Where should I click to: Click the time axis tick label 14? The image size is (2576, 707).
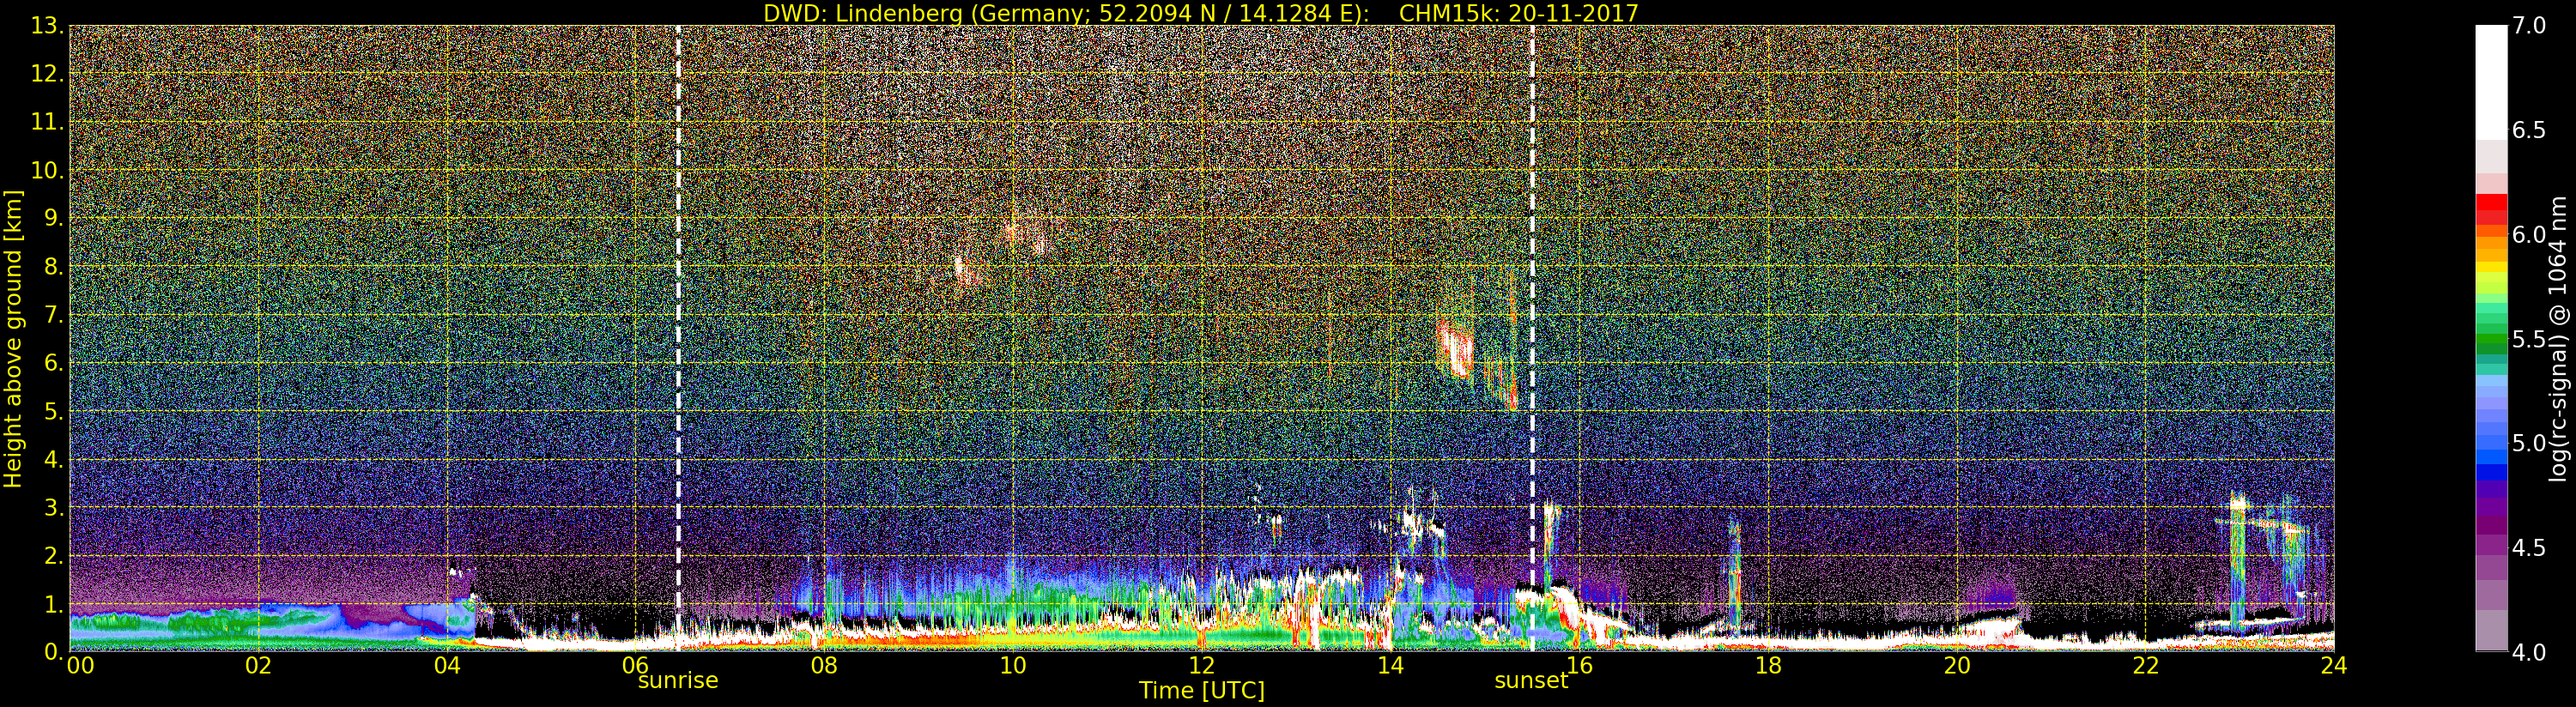click(x=1390, y=665)
